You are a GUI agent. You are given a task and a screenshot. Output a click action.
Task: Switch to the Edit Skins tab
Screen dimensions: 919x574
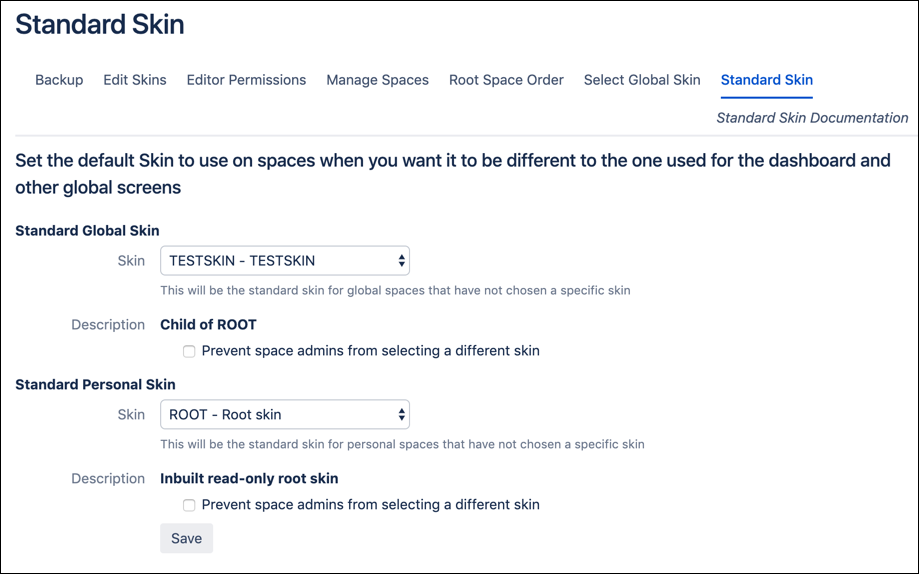135,80
